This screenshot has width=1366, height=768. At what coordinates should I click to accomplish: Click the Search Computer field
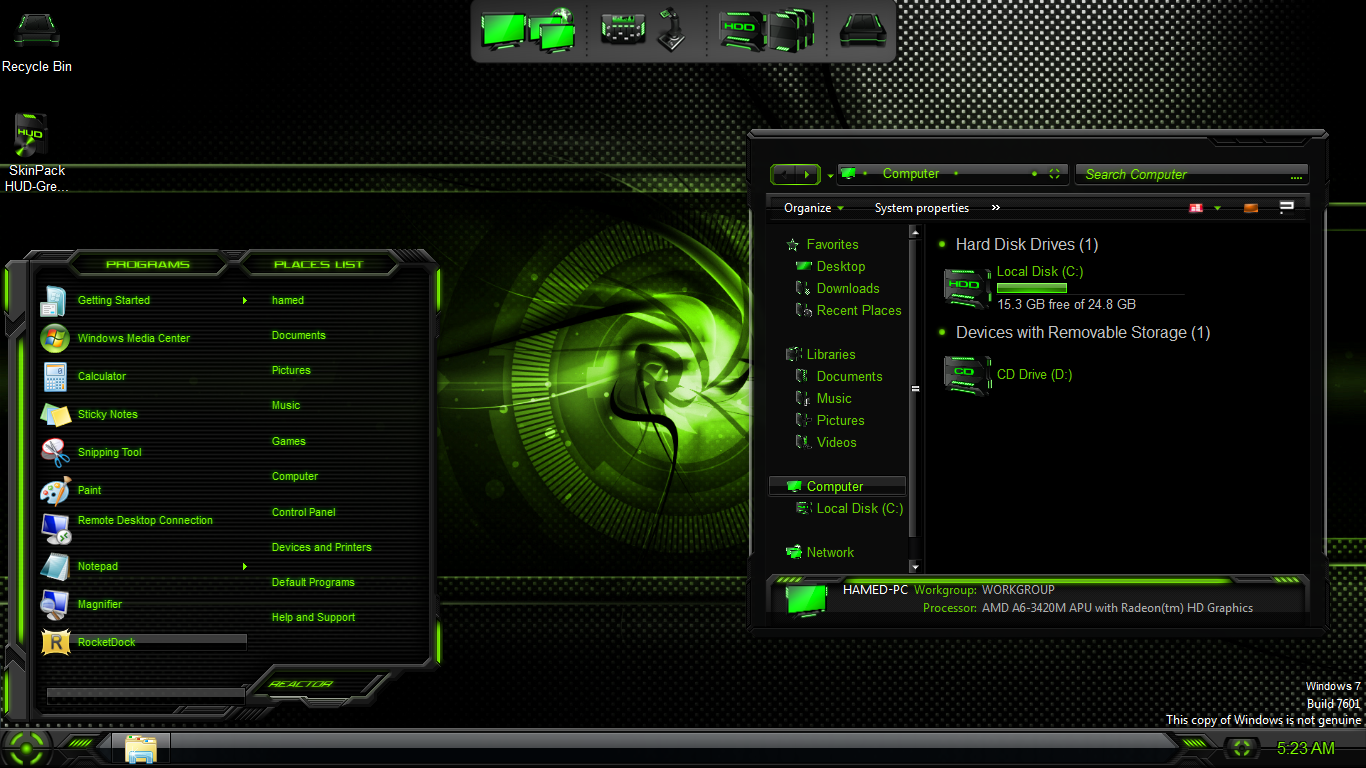pos(1192,174)
